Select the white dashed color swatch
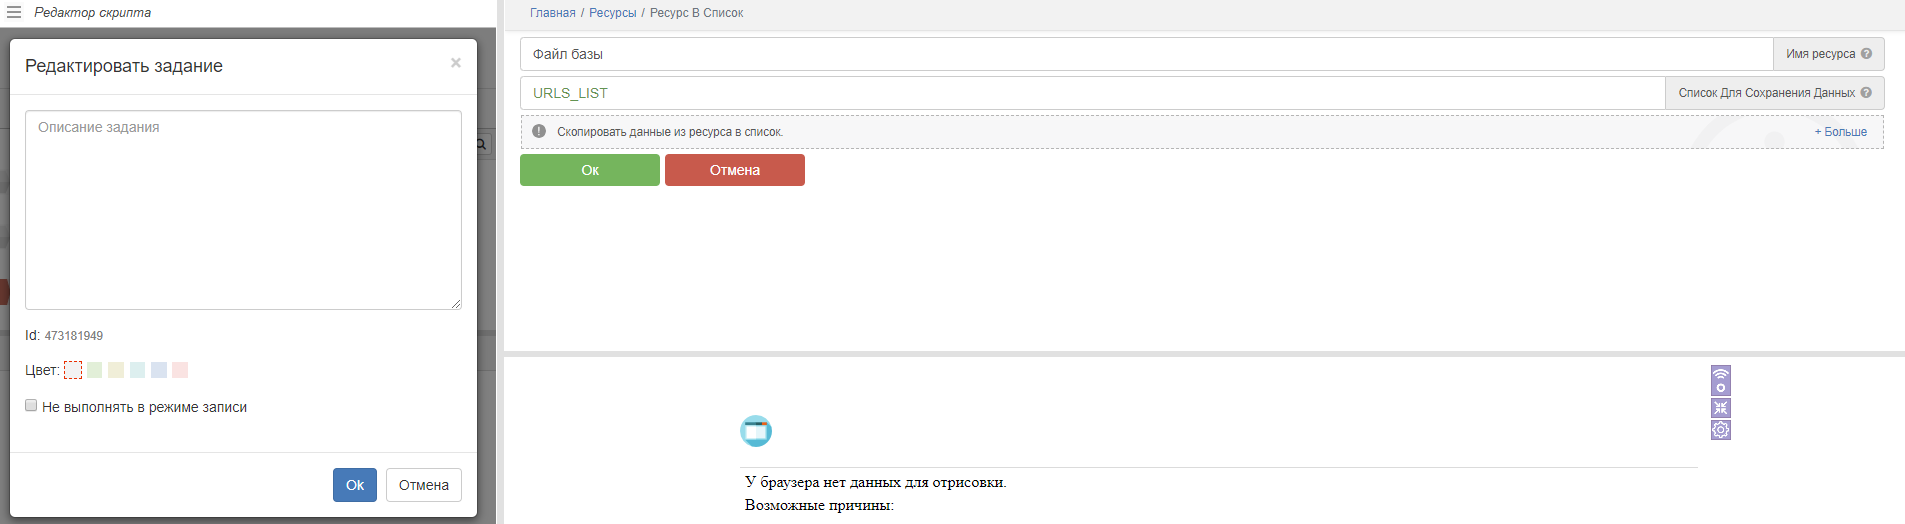This screenshot has height=524, width=1905. pyautogui.click(x=73, y=370)
